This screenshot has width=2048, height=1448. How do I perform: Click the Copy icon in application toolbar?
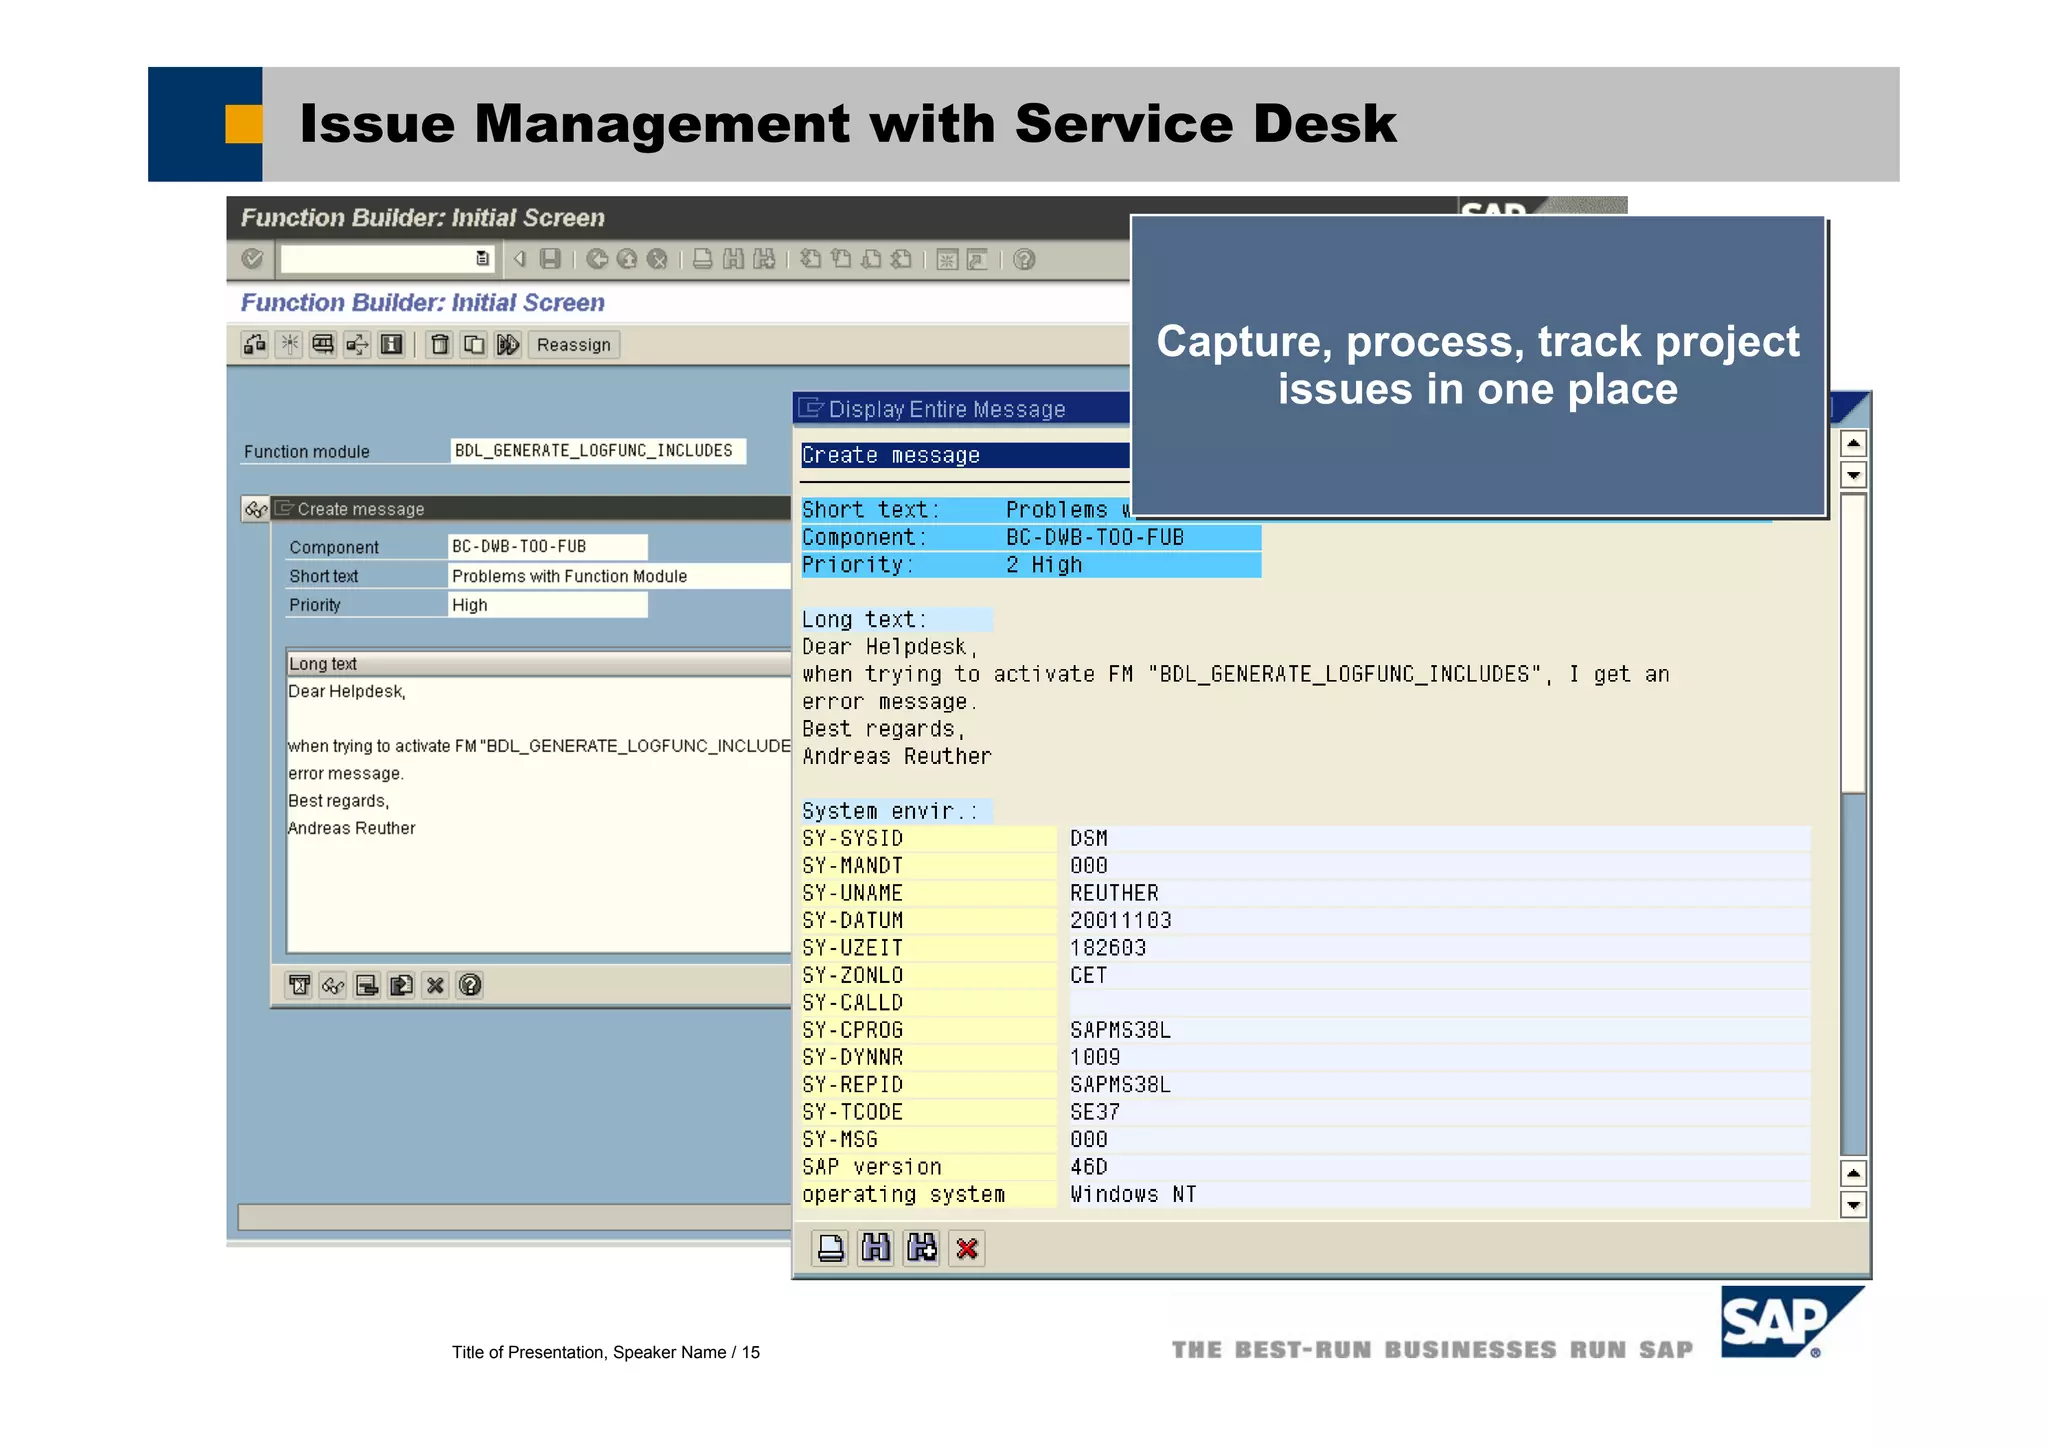click(x=474, y=345)
